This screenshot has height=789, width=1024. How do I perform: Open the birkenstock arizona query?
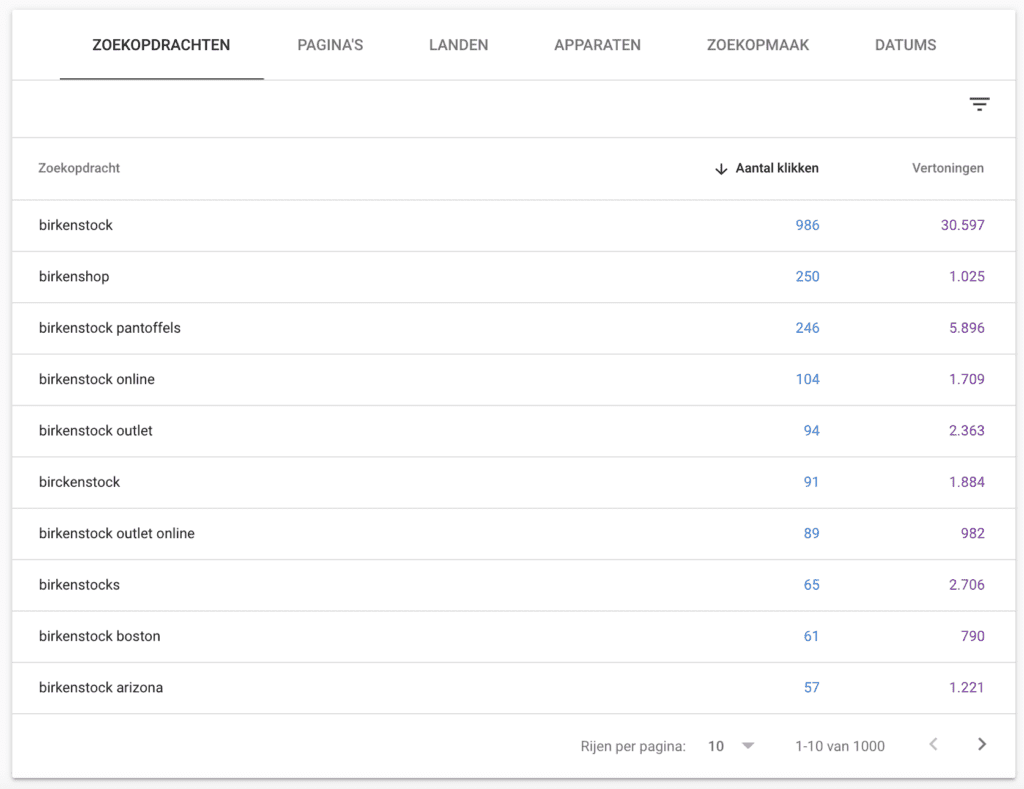tap(101, 687)
